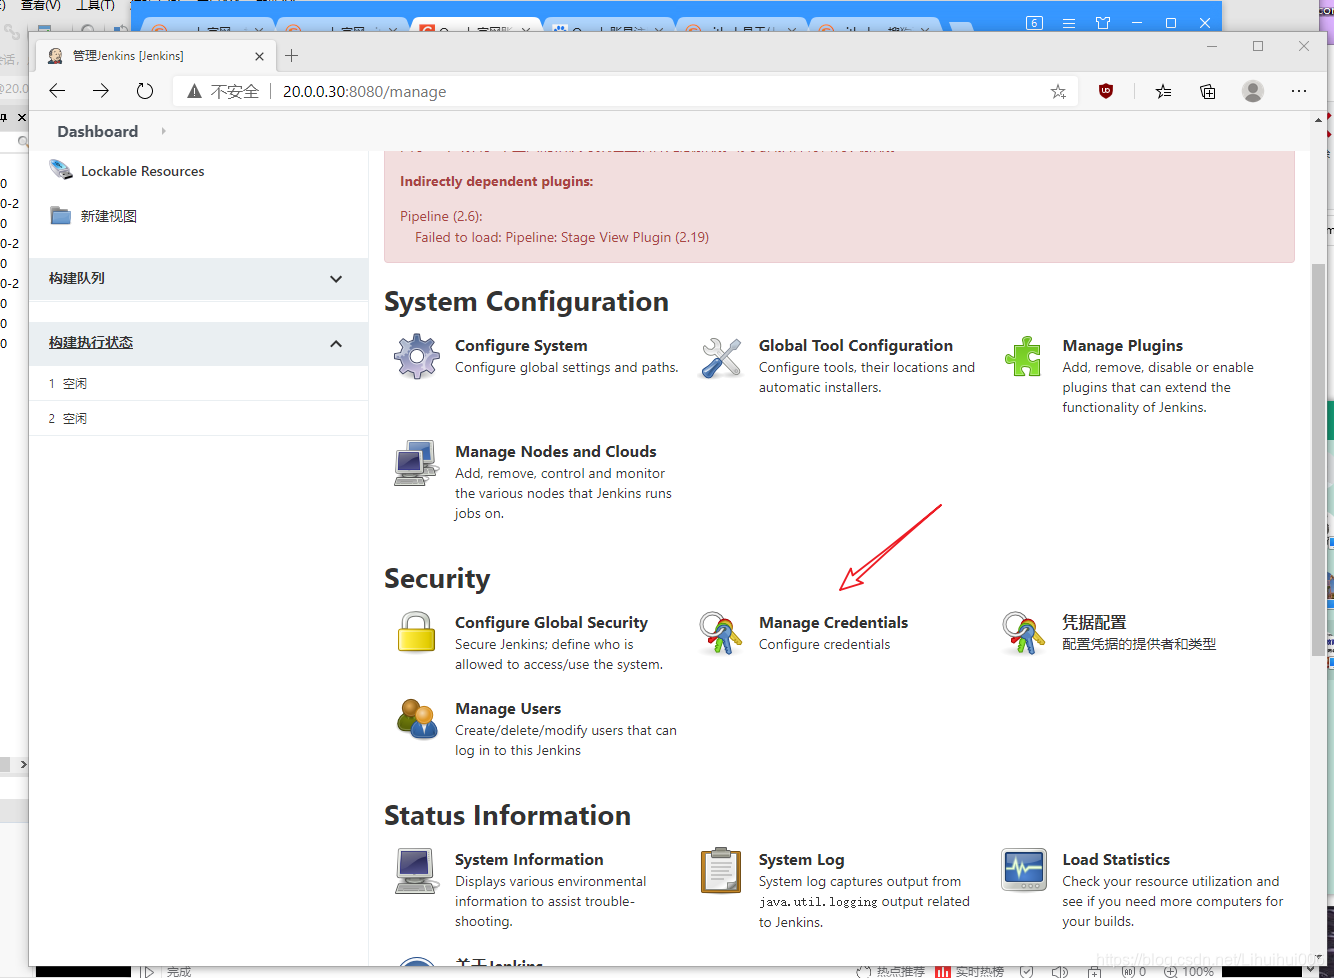
Task: Open the Global Tool Configuration link
Action: [x=856, y=346]
